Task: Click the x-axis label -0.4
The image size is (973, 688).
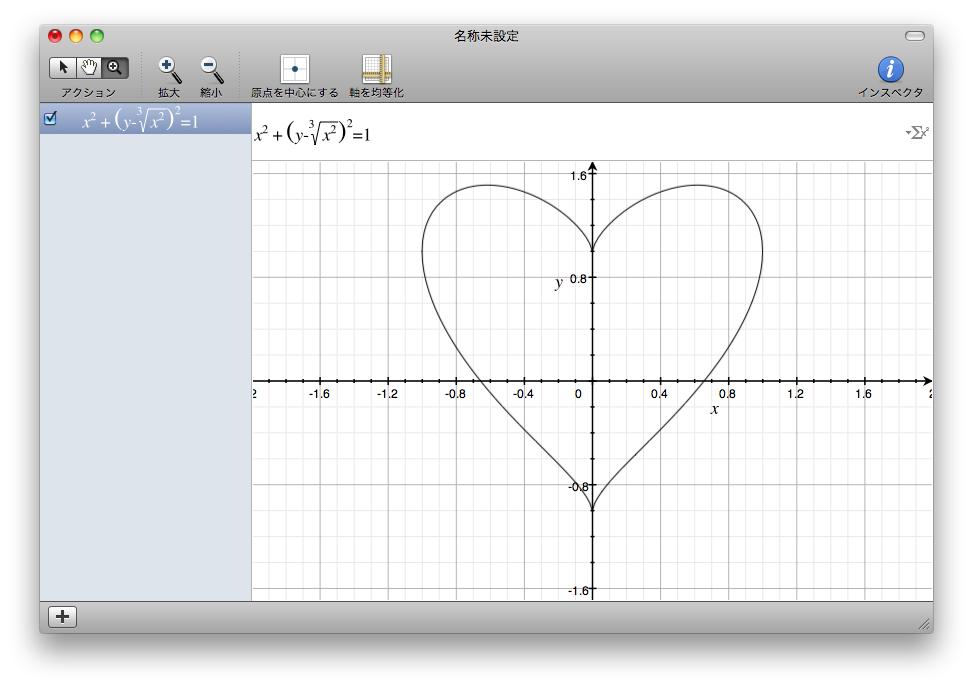Action: point(522,394)
